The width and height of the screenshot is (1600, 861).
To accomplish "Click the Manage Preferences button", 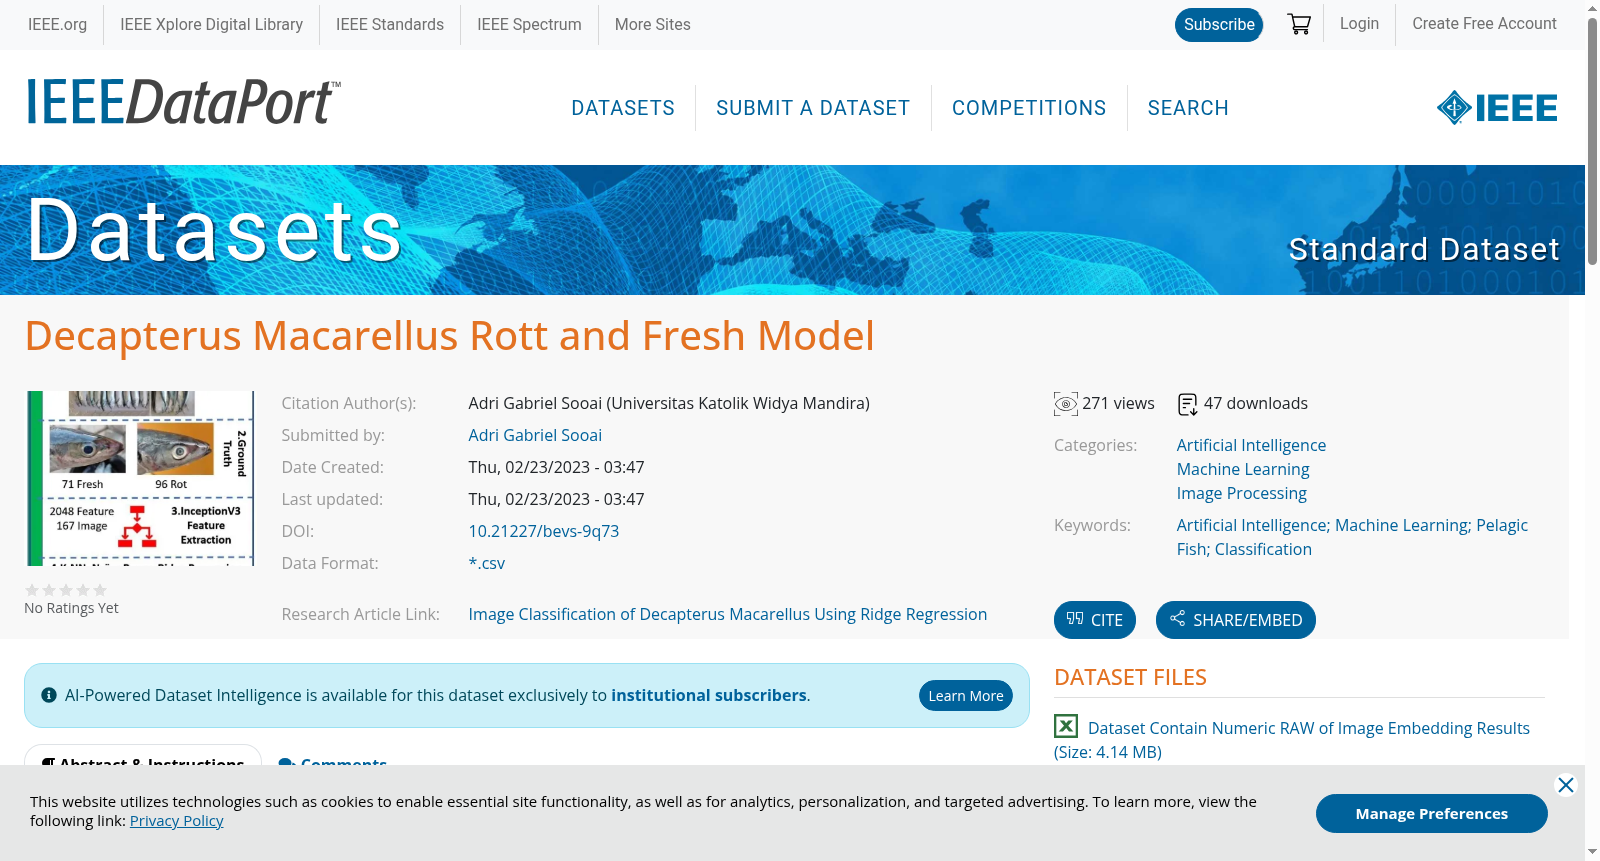I will click(x=1432, y=813).
